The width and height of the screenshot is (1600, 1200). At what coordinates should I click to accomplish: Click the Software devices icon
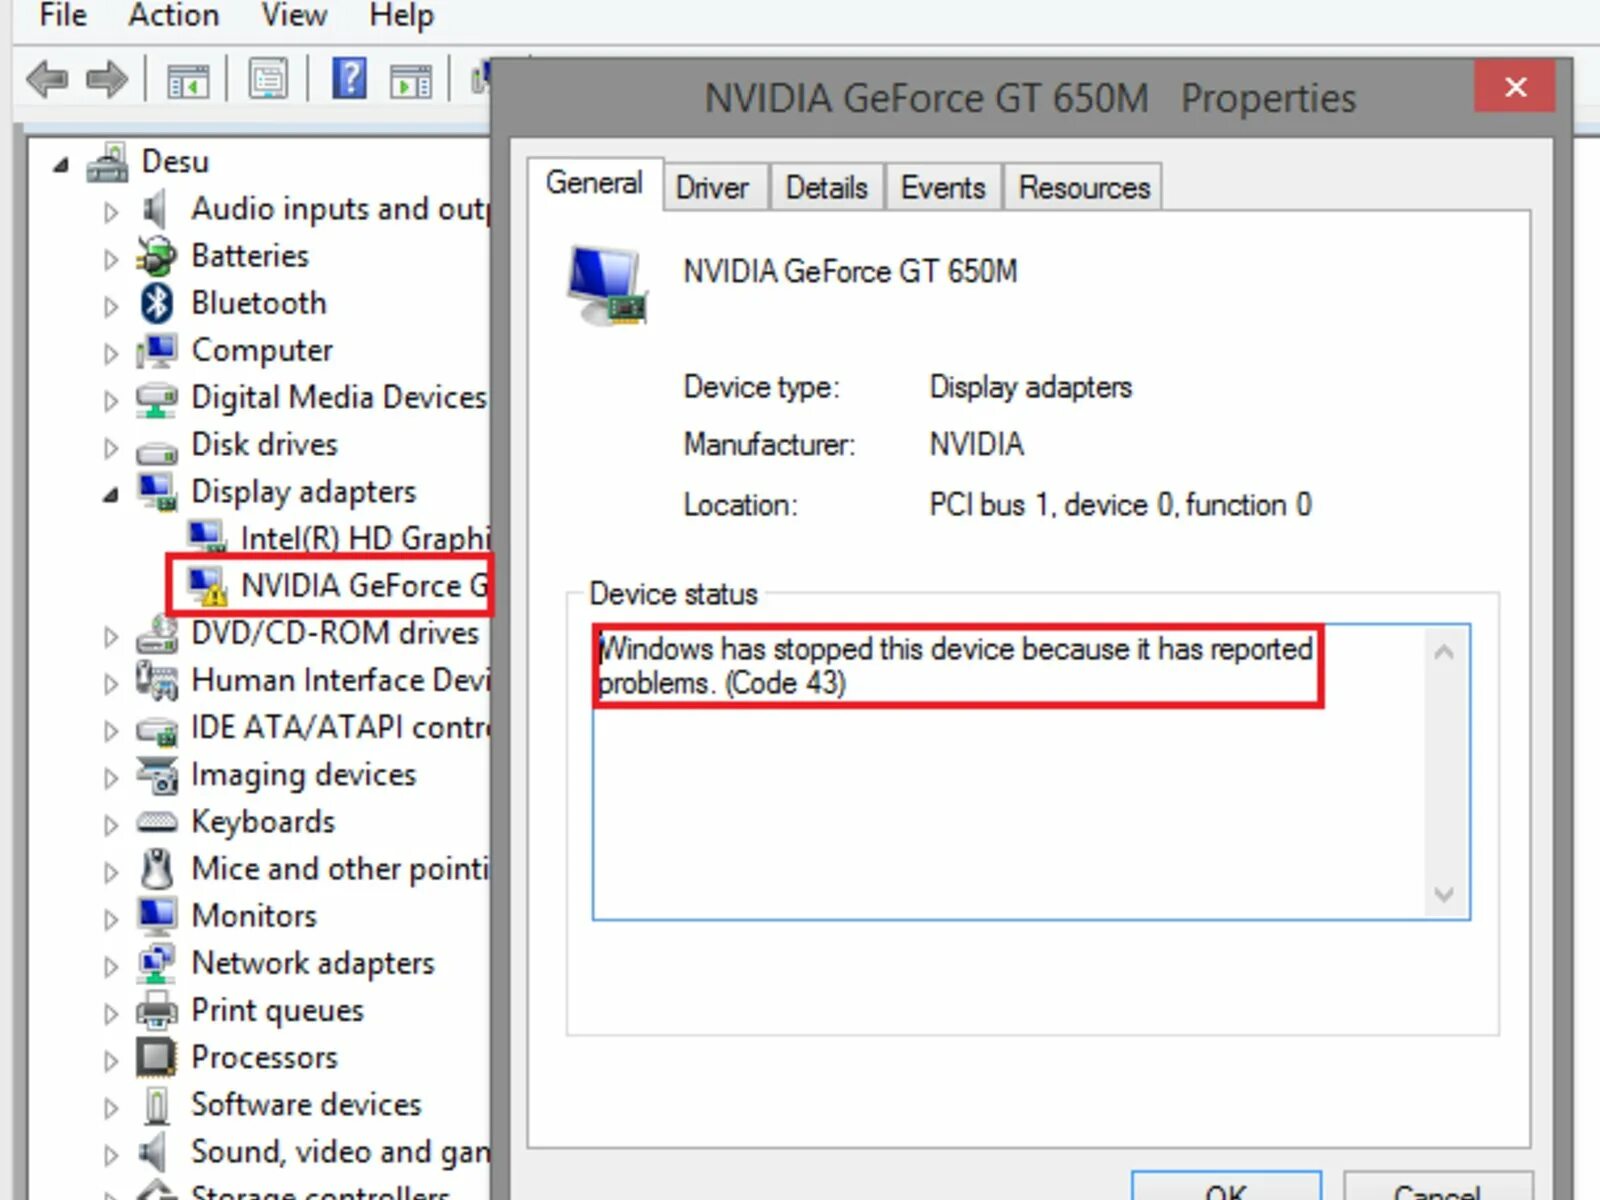157,1105
